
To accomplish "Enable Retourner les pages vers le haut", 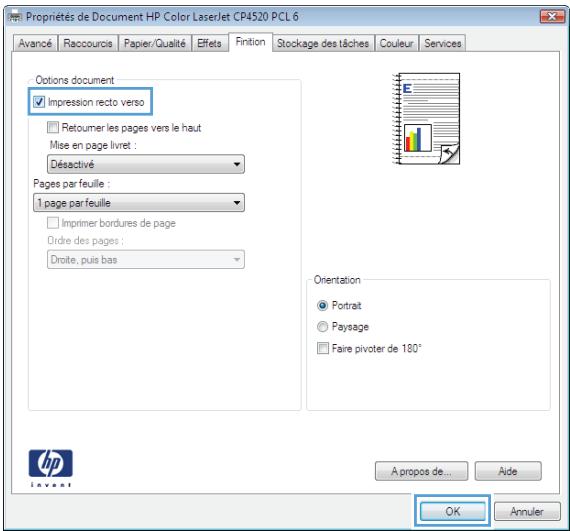I will click(53, 127).
